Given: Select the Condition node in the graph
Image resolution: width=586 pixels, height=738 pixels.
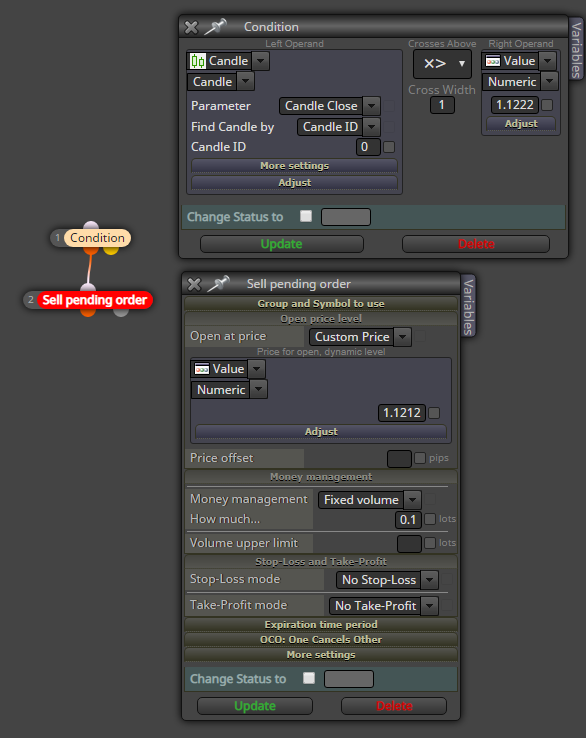Looking at the screenshot, I should pos(97,238).
